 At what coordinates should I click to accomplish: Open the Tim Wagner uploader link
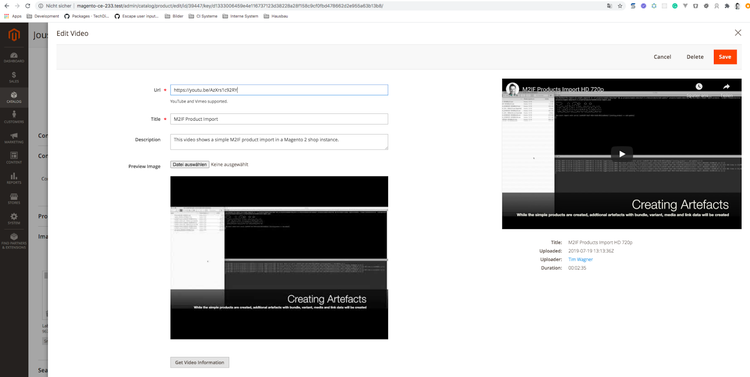(580, 259)
